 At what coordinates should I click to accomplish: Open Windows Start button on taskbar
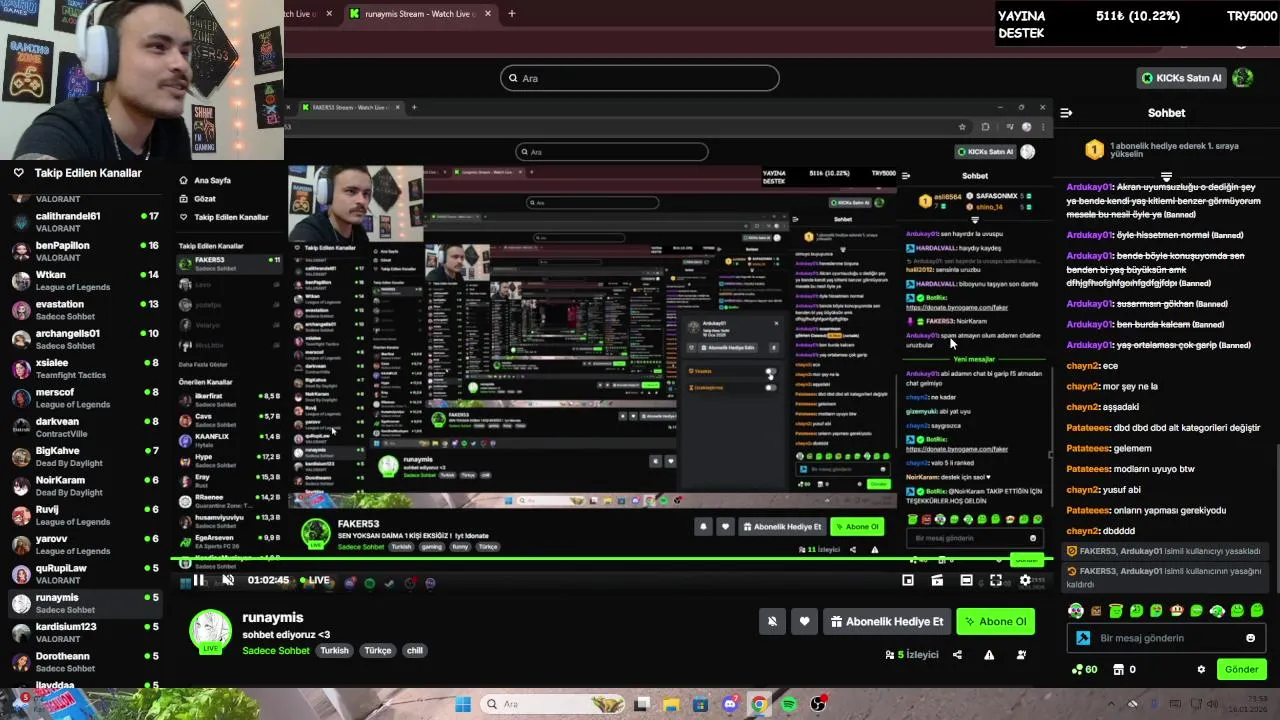click(463, 704)
